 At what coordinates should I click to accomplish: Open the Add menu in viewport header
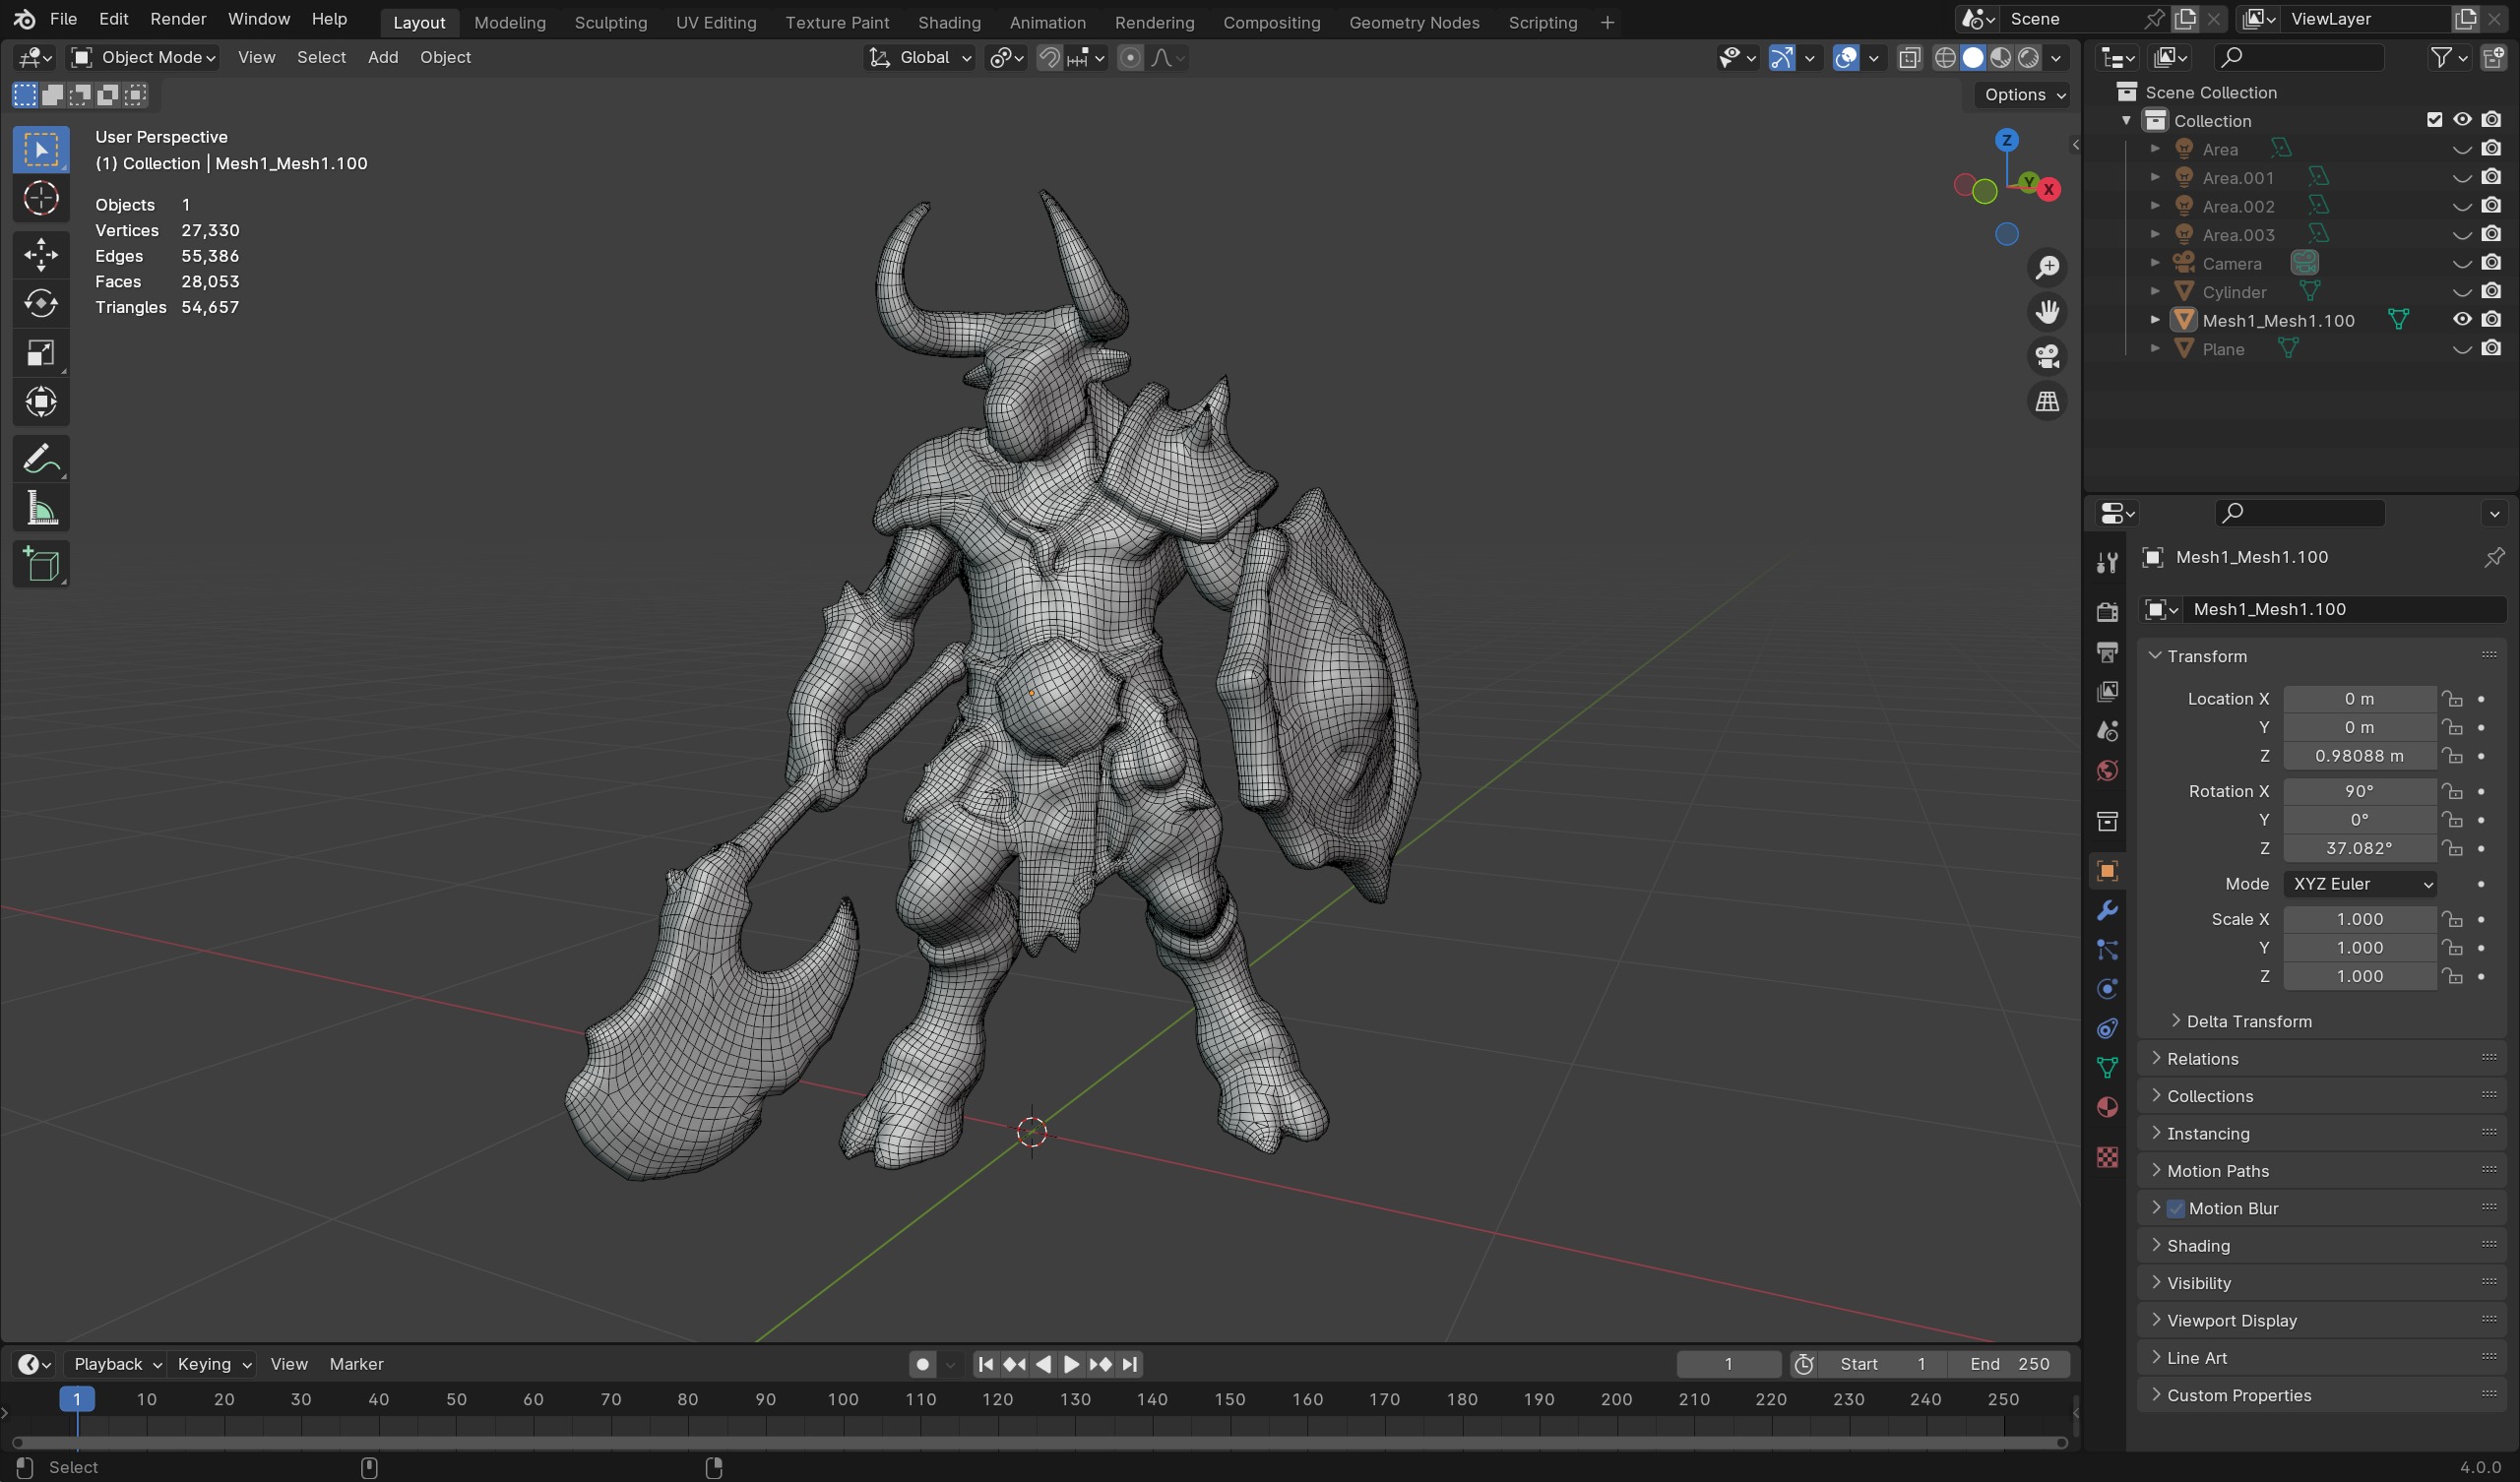tap(383, 58)
